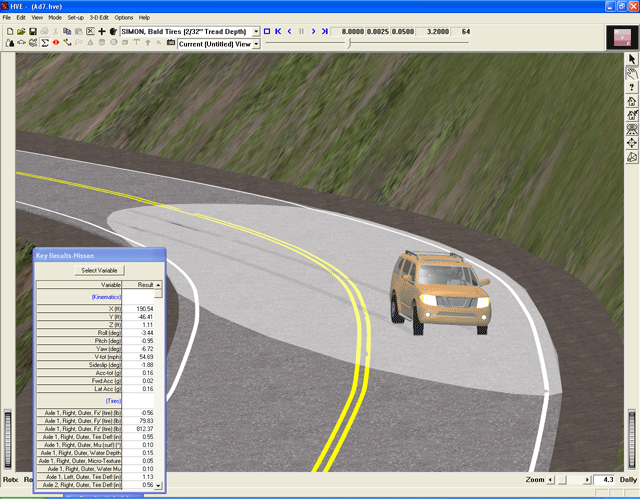
Task: Rewind simulation to start
Action: click(278, 31)
